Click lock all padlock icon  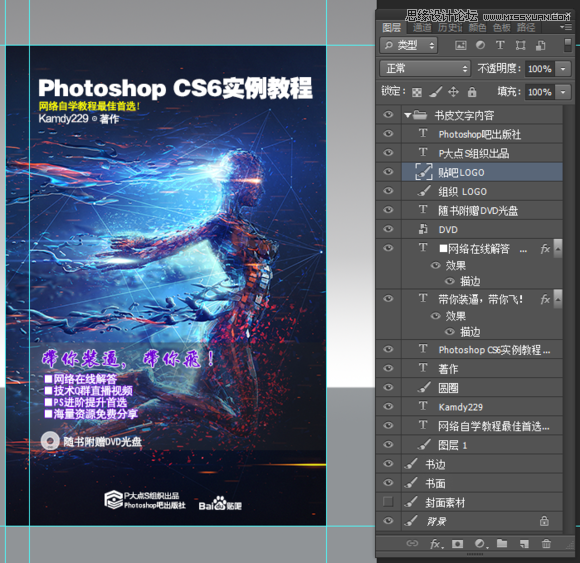pyautogui.click(x=472, y=92)
